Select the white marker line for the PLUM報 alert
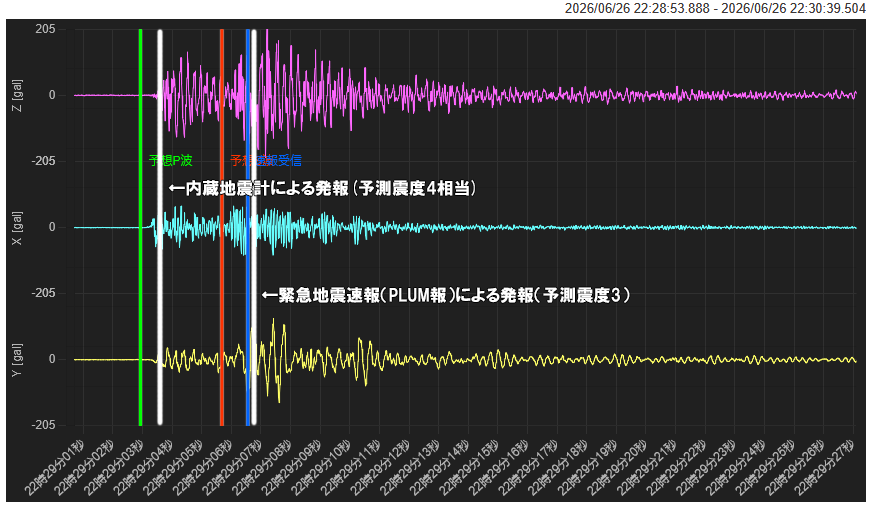 (x=254, y=227)
